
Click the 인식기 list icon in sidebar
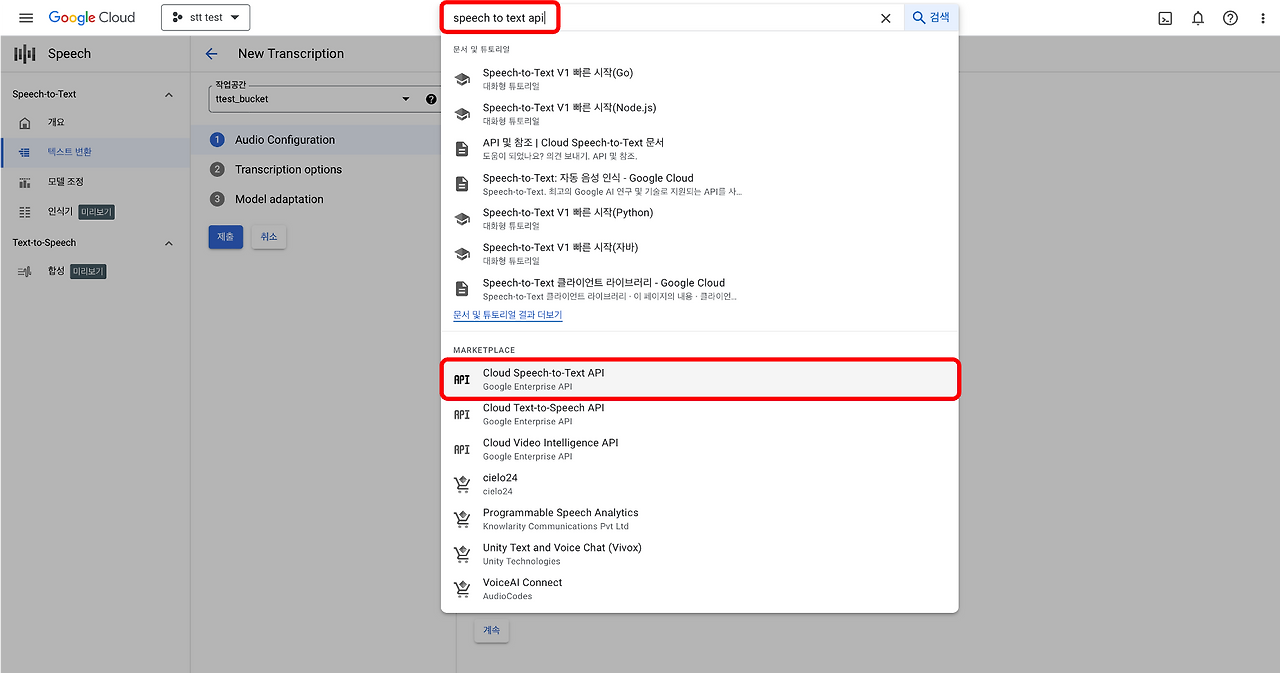(25, 212)
